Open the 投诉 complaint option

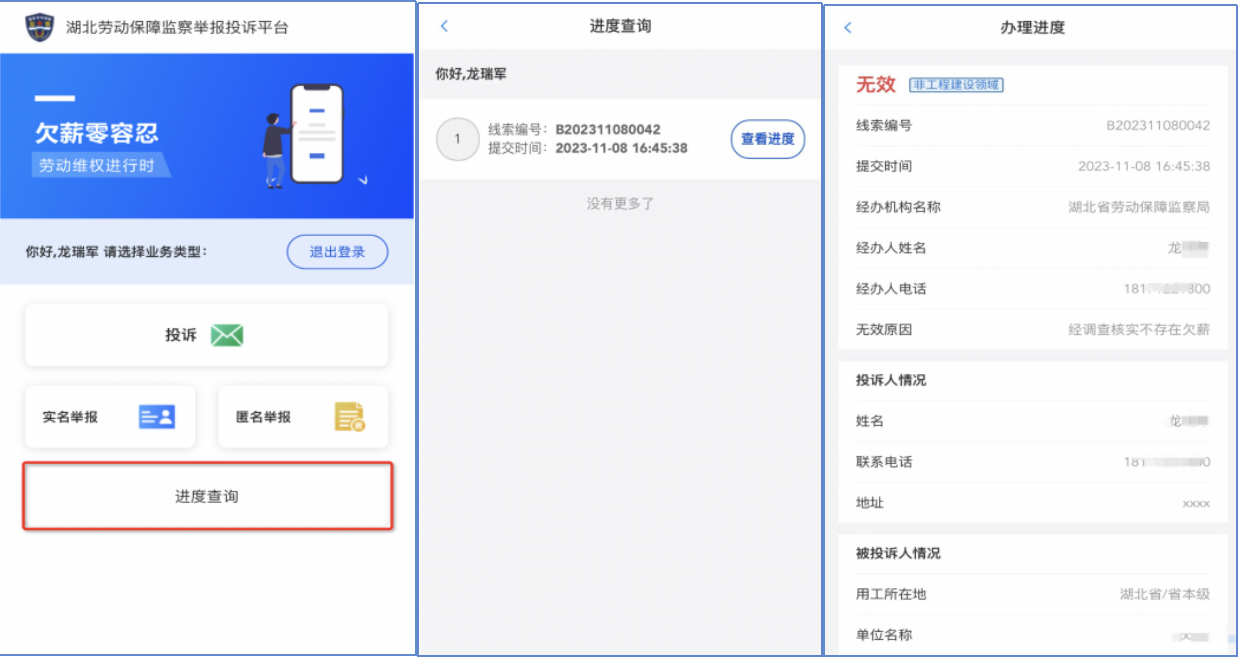click(x=206, y=336)
